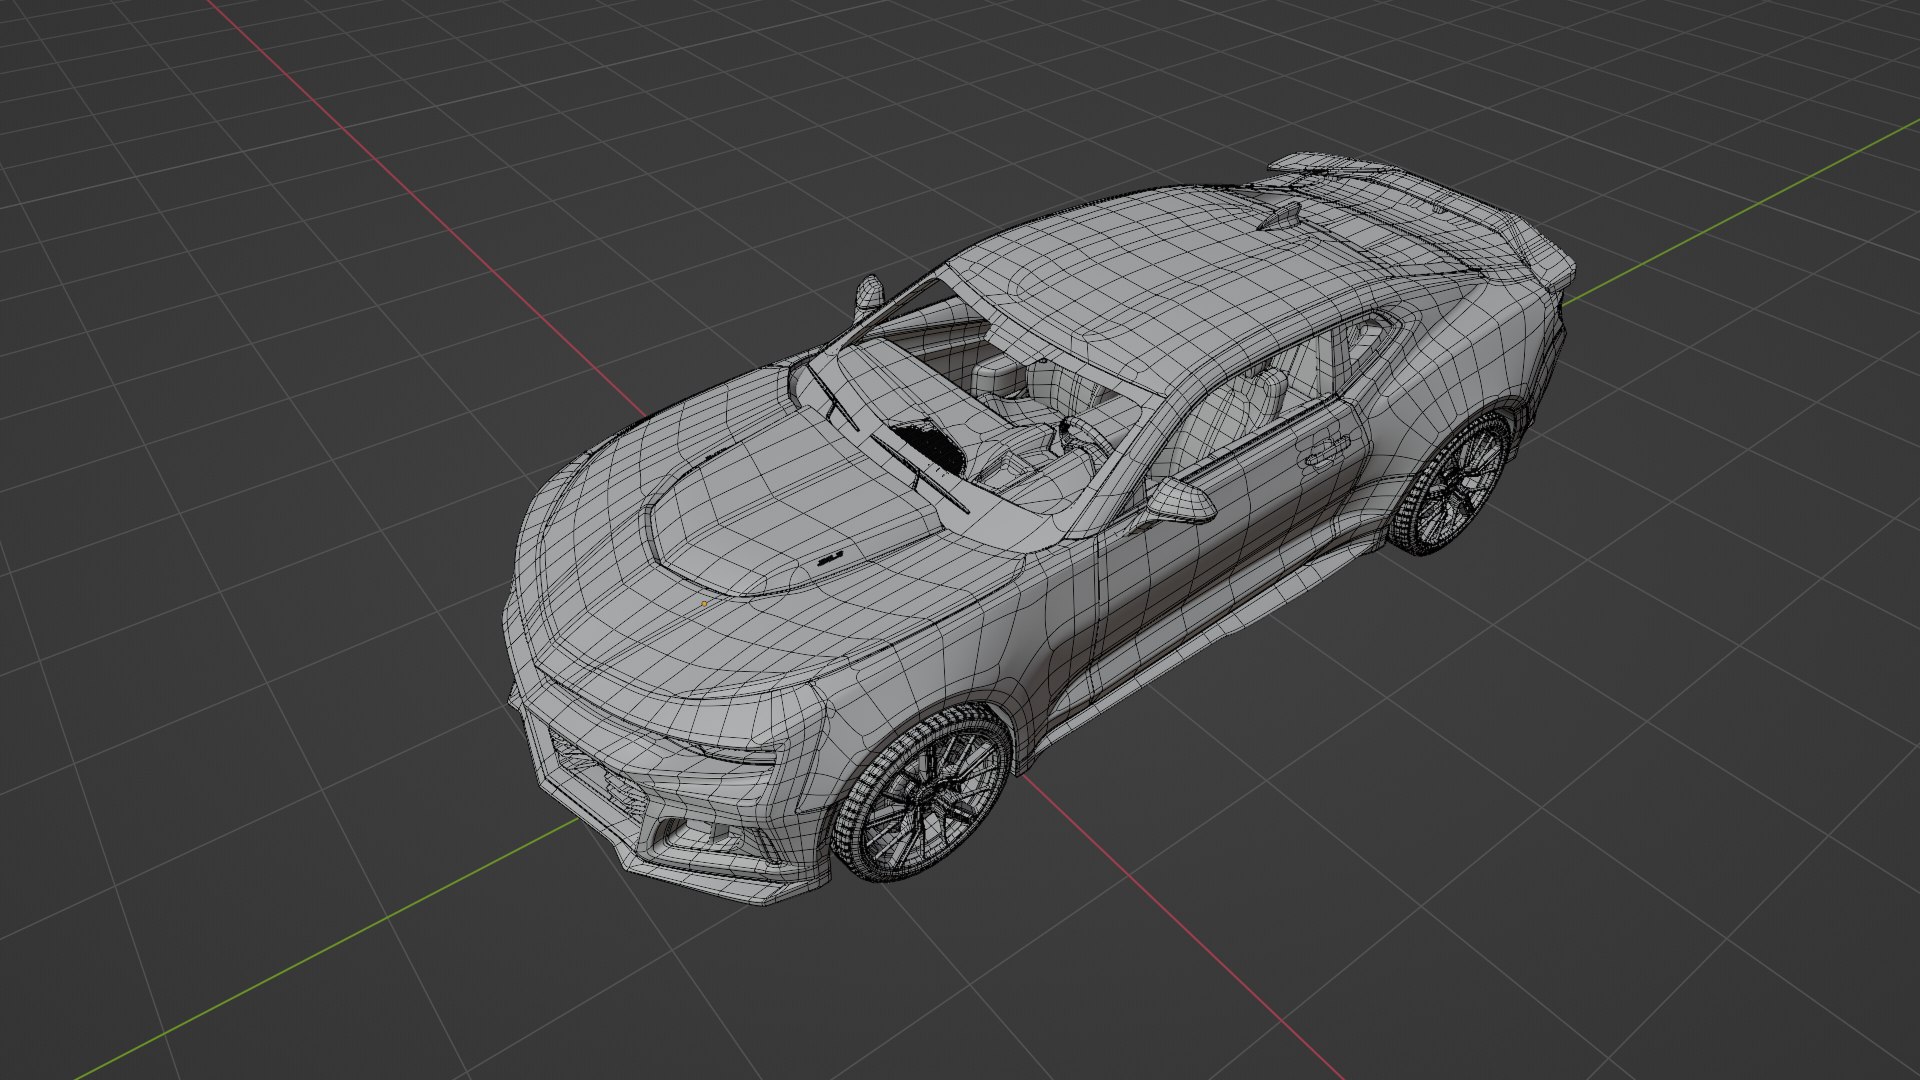The height and width of the screenshot is (1080, 1920).
Task: Click the door handle on the car door
Action: 1327,452
